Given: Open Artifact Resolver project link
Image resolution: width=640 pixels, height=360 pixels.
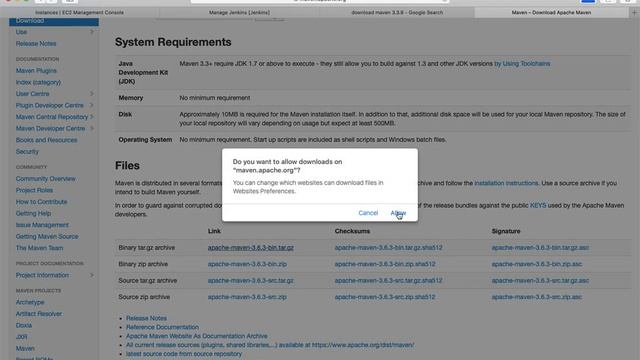Looking at the screenshot, I should (39, 314).
